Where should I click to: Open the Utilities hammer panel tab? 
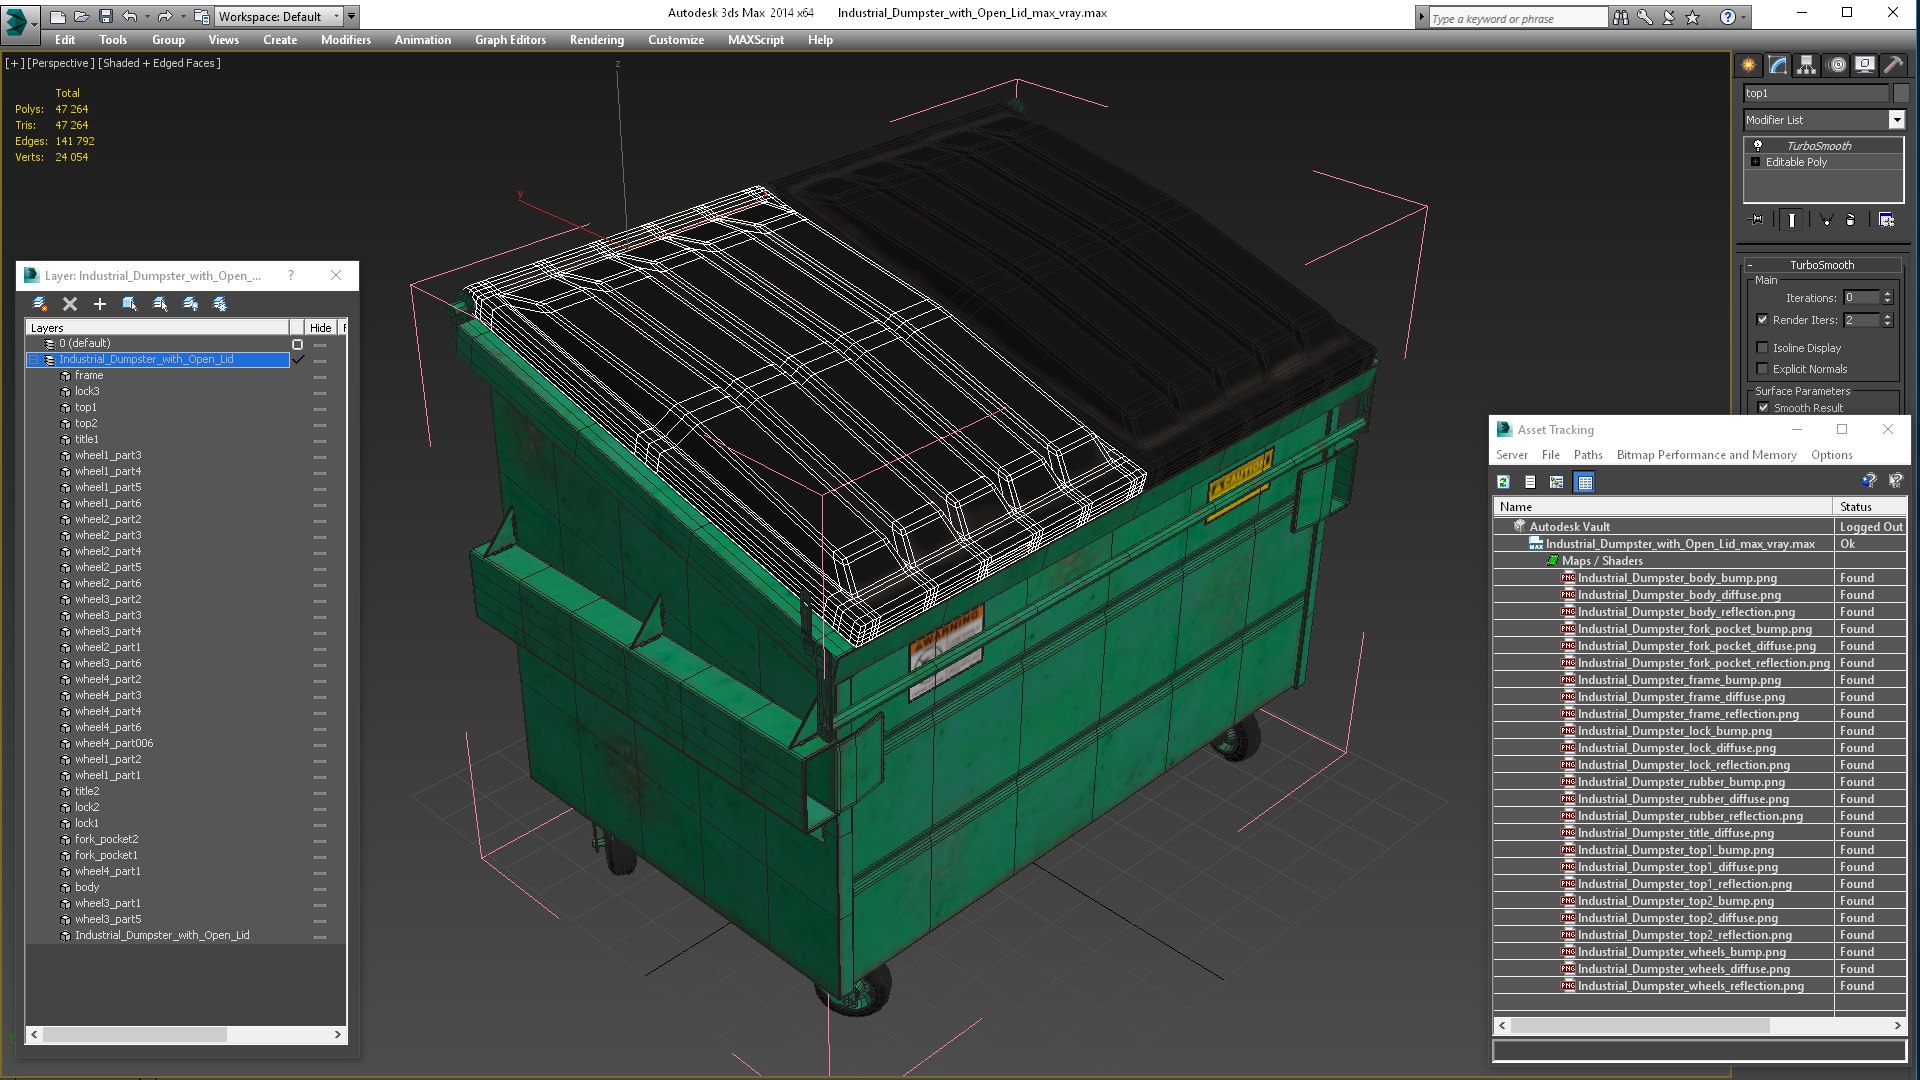point(1893,65)
